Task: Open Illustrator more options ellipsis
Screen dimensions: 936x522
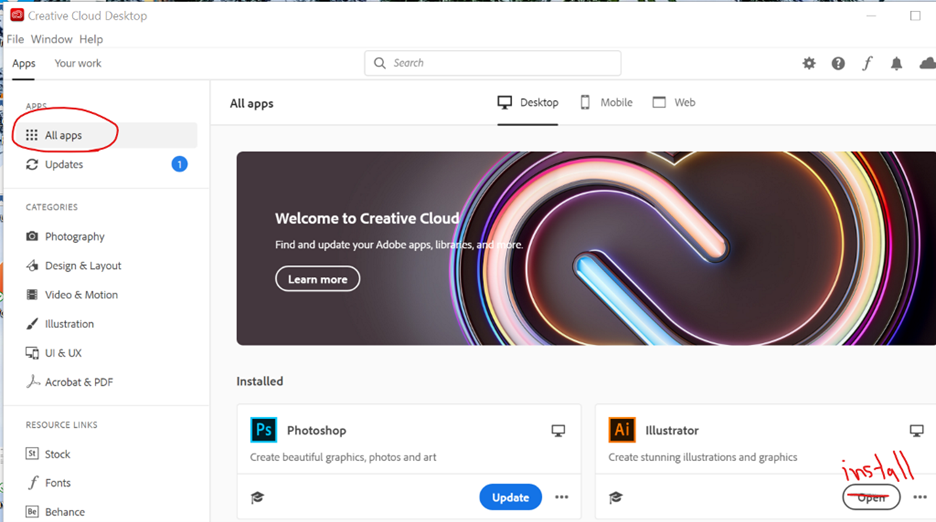Action: point(920,497)
